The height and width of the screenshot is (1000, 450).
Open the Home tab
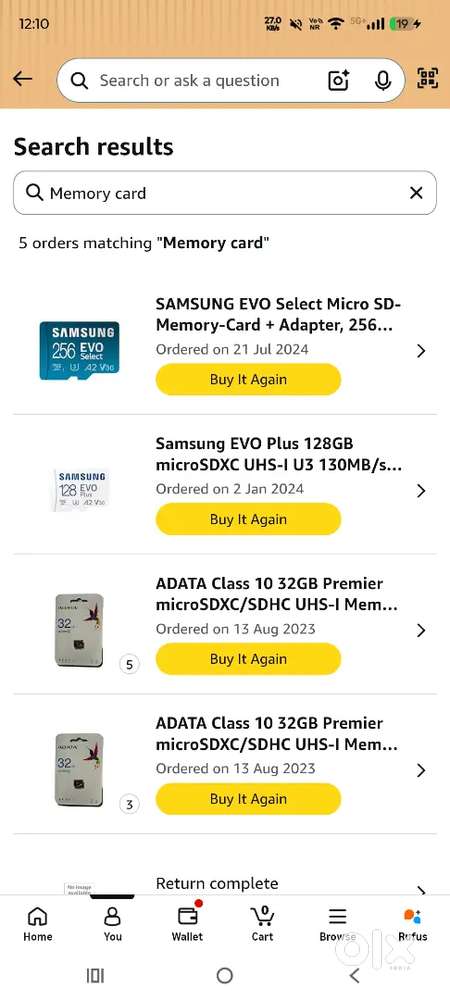[38, 925]
